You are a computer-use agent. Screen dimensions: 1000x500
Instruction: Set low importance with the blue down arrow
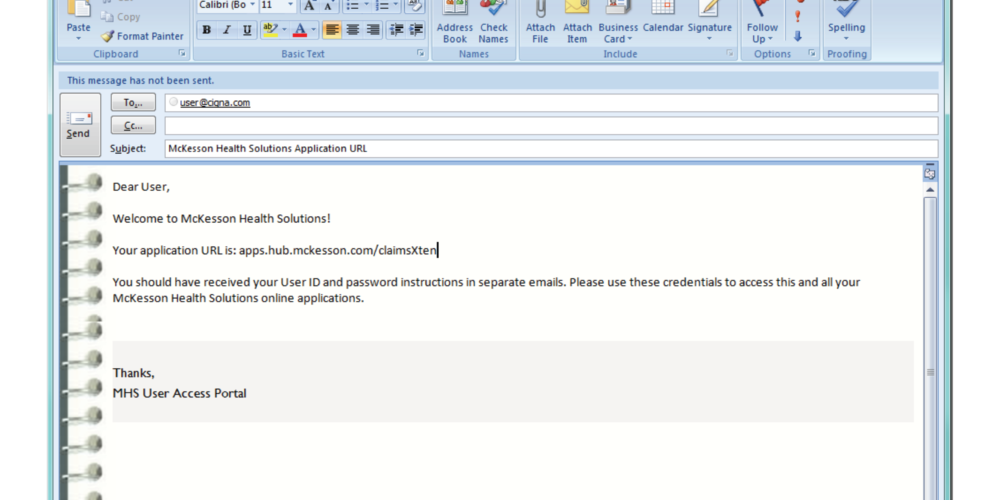(798, 36)
